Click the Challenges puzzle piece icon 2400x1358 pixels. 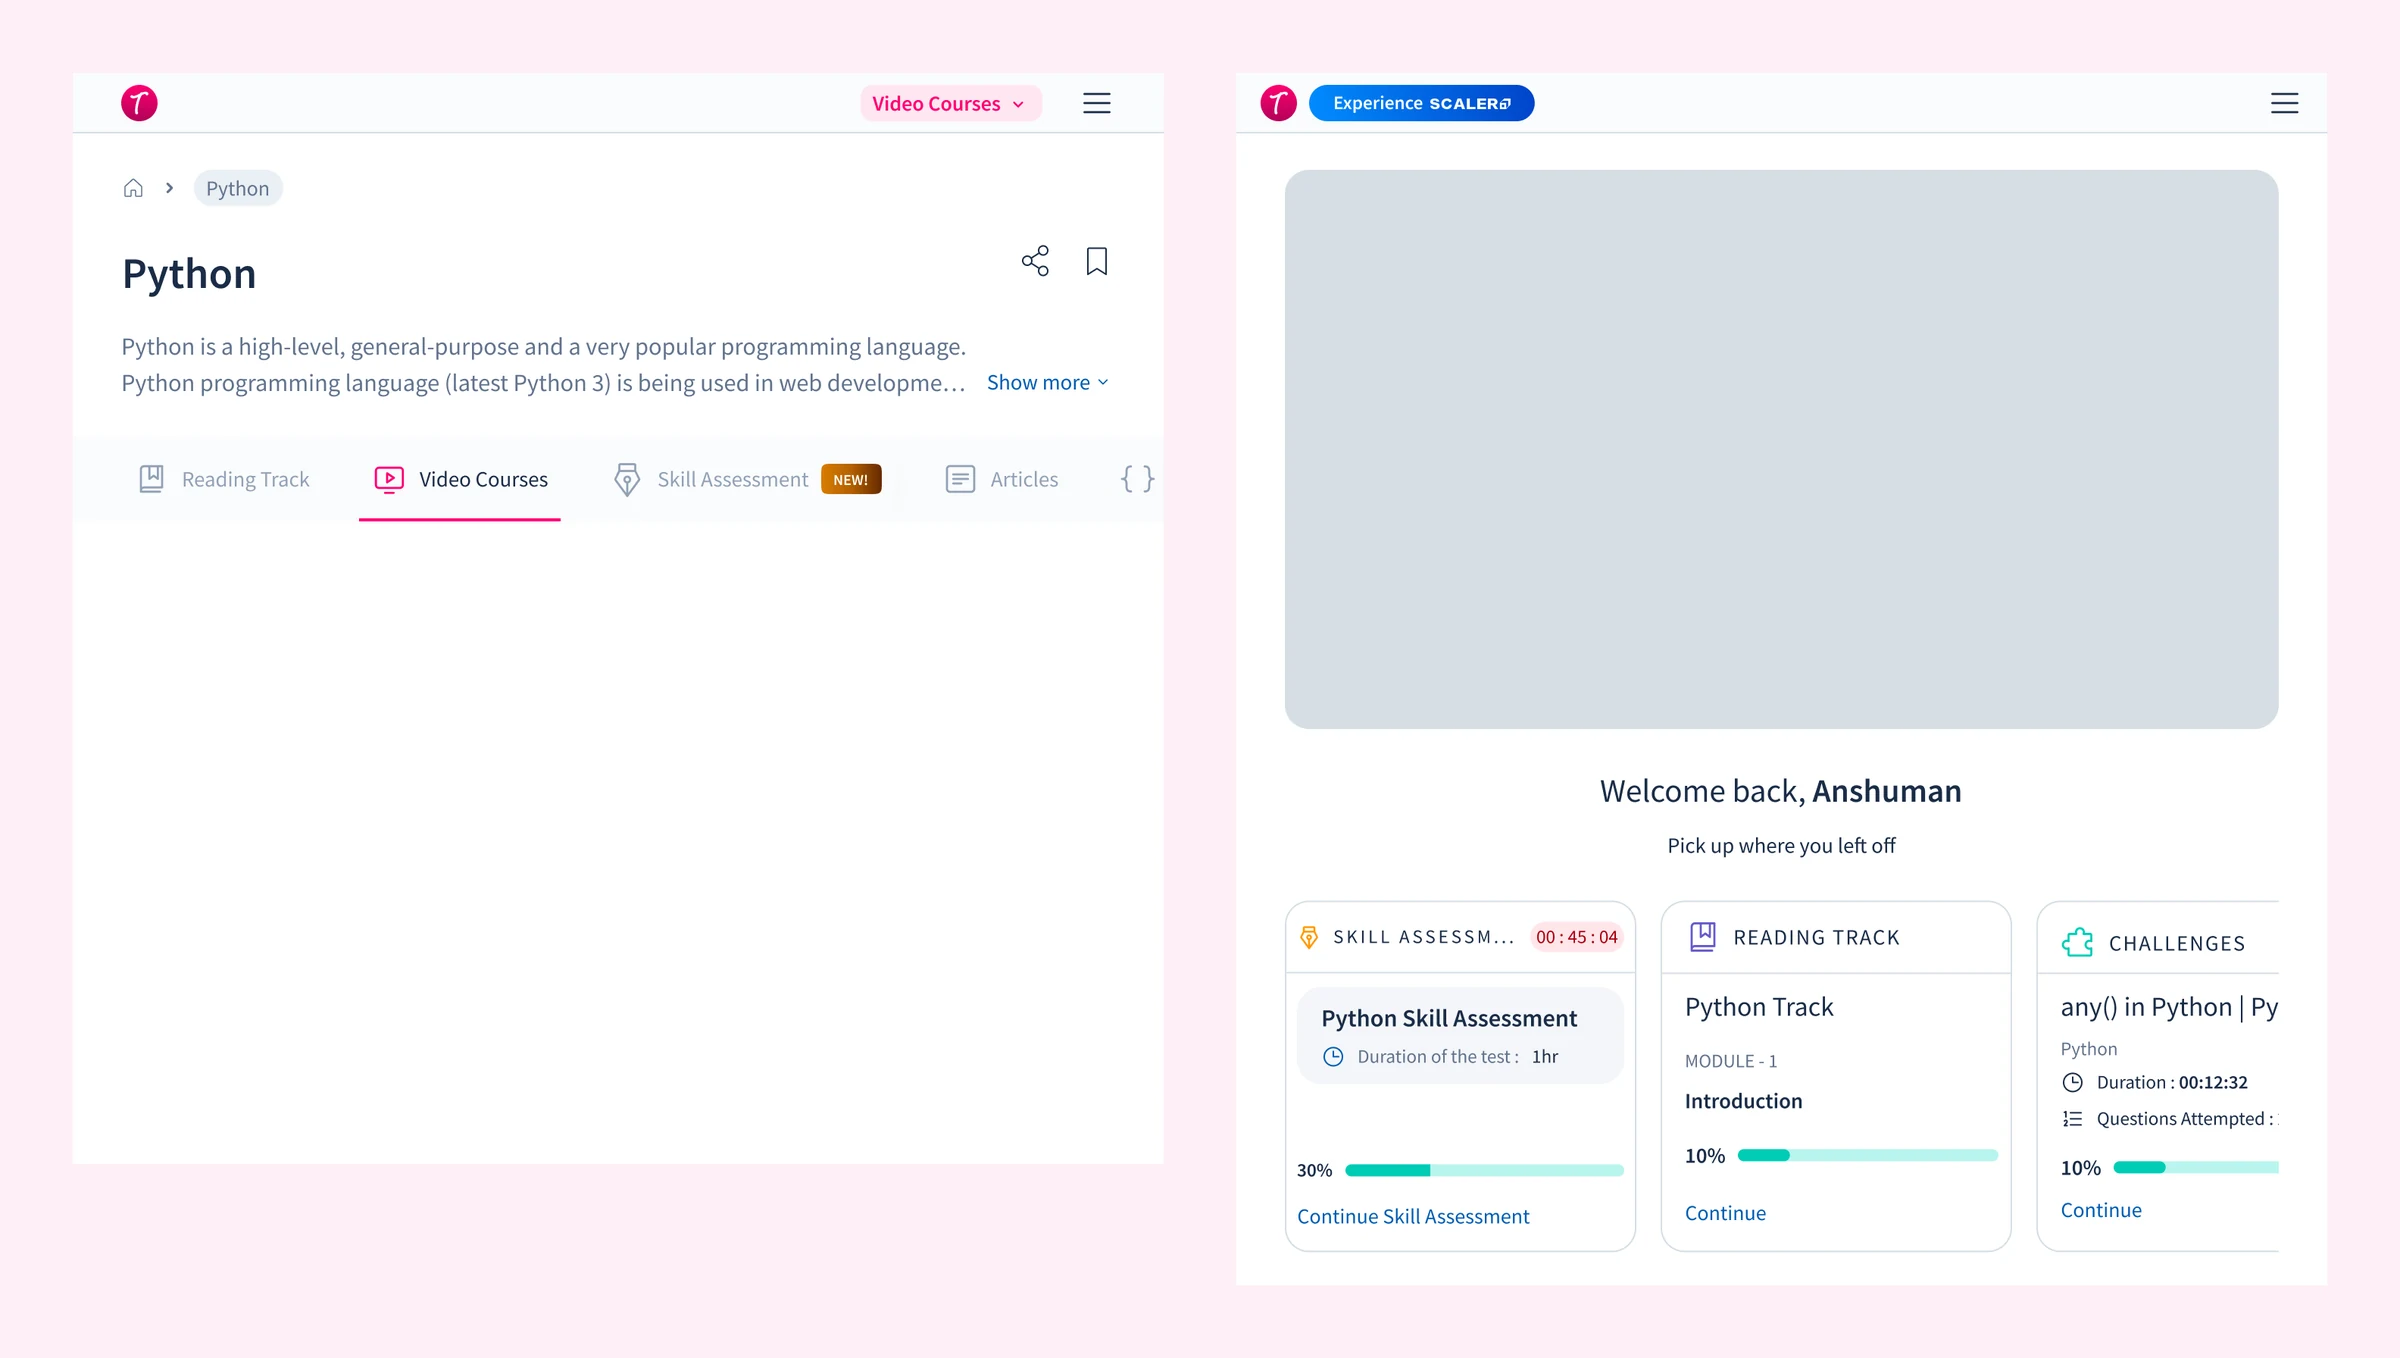click(x=2077, y=942)
